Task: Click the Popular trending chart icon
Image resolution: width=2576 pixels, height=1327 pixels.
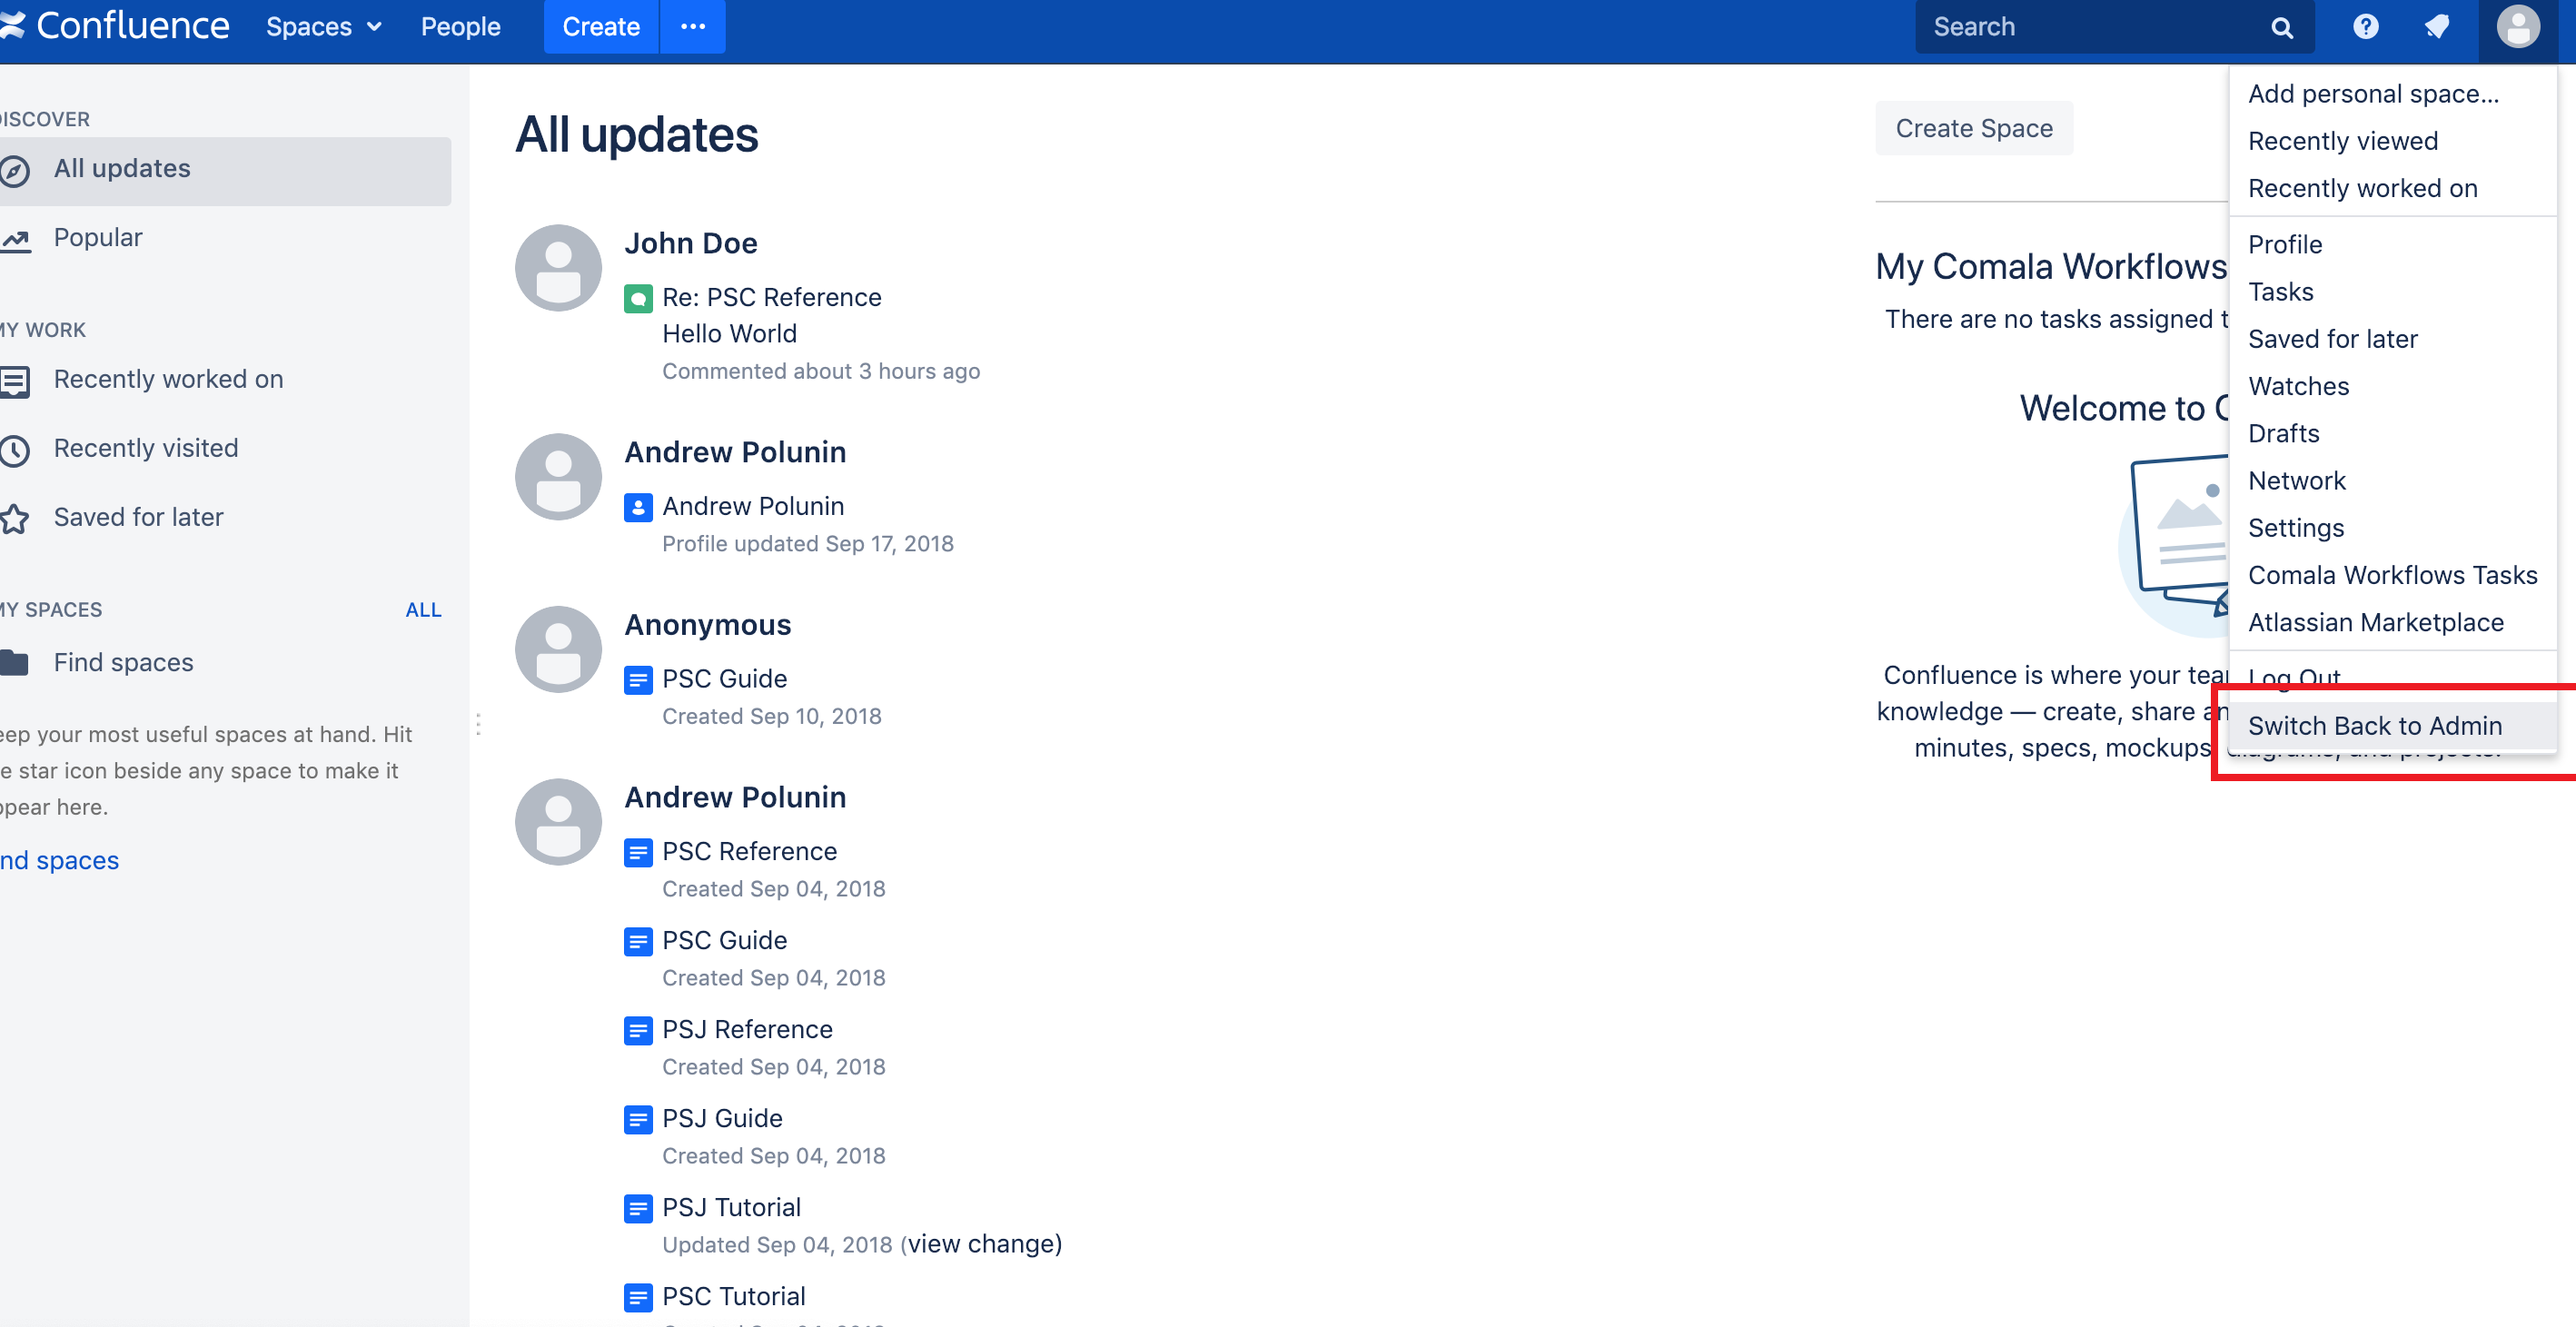Action: [15, 239]
